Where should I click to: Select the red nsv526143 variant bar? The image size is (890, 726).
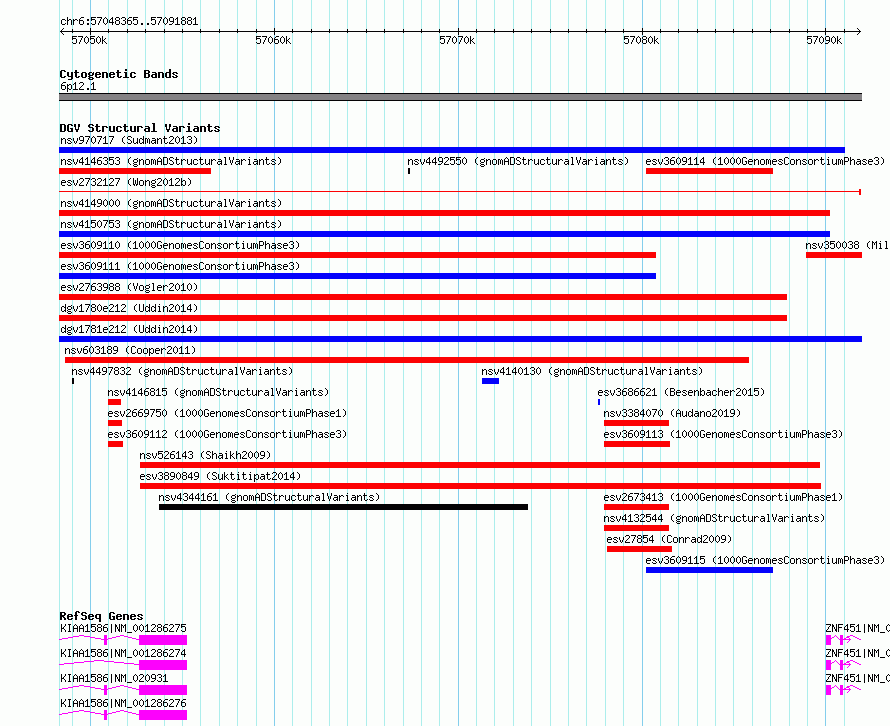coord(480,465)
